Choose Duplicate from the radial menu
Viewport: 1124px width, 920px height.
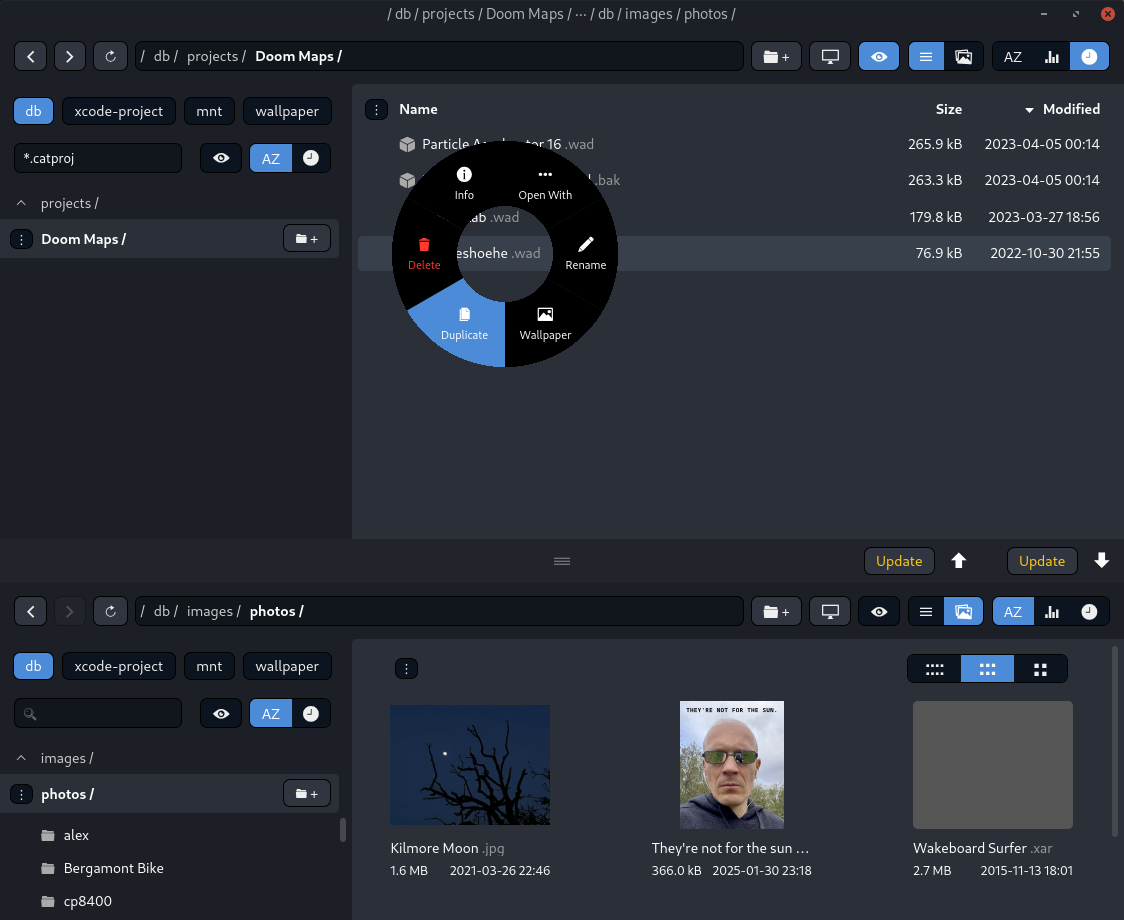[x=464, y=324]
